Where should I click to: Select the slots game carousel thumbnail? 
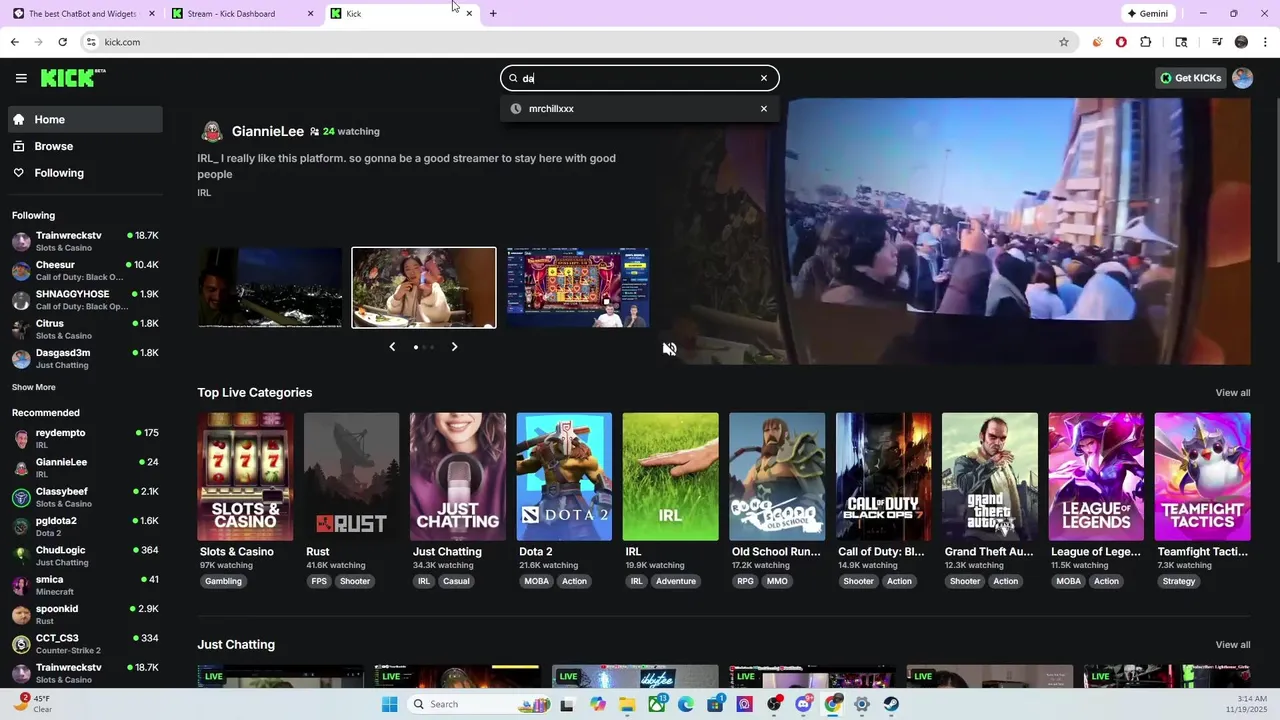[x=578, y=288]
